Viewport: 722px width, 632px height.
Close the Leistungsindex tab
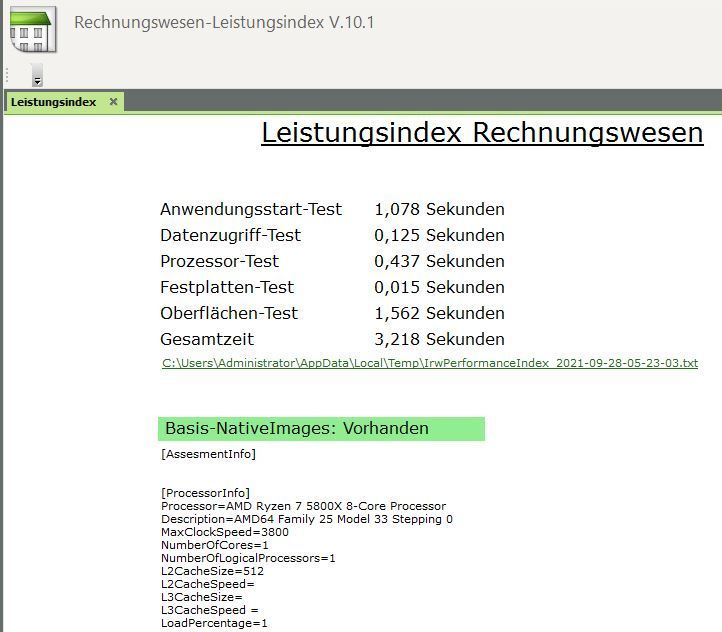click(x=113, y=102)
